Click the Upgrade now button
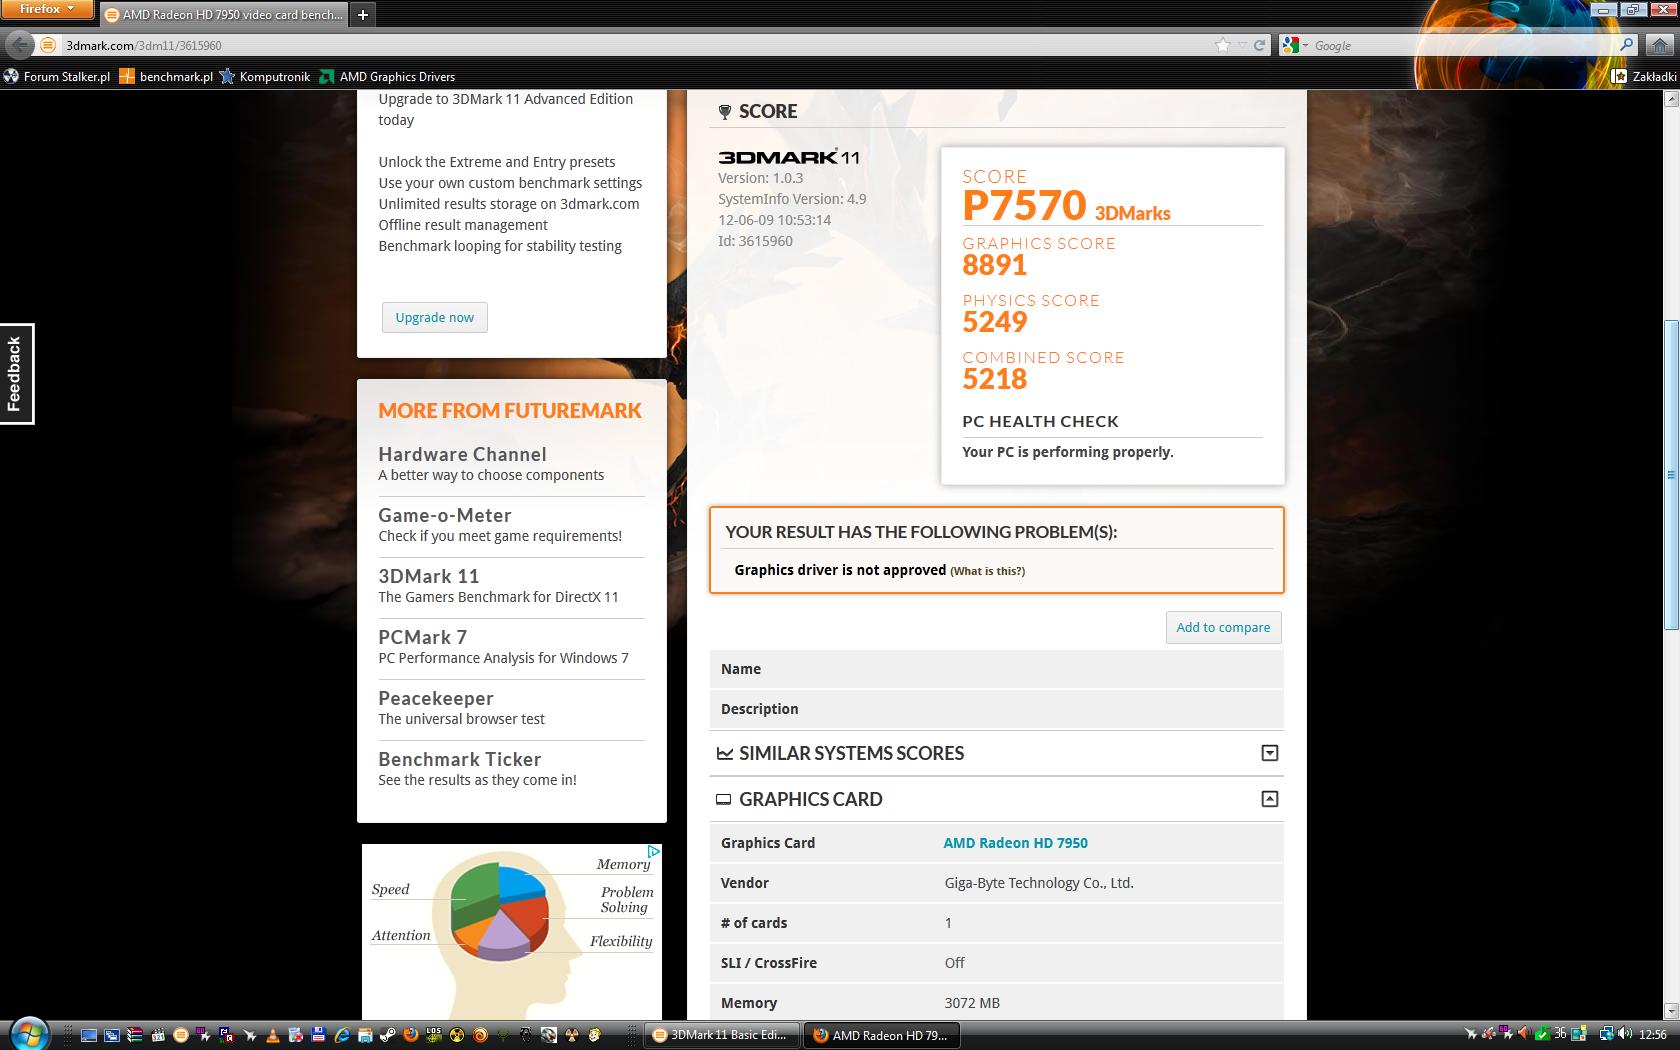This screenshot has height=1050, width=1680. coord(435,317)
